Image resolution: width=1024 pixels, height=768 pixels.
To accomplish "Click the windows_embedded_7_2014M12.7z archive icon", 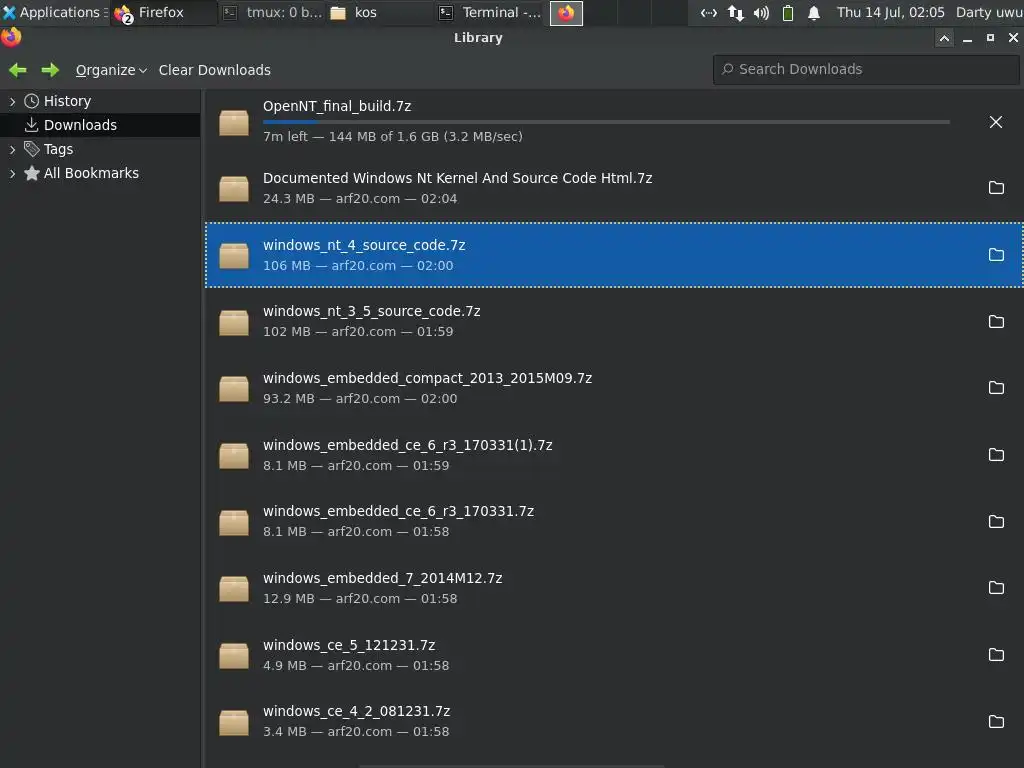I will pos(234,588).
